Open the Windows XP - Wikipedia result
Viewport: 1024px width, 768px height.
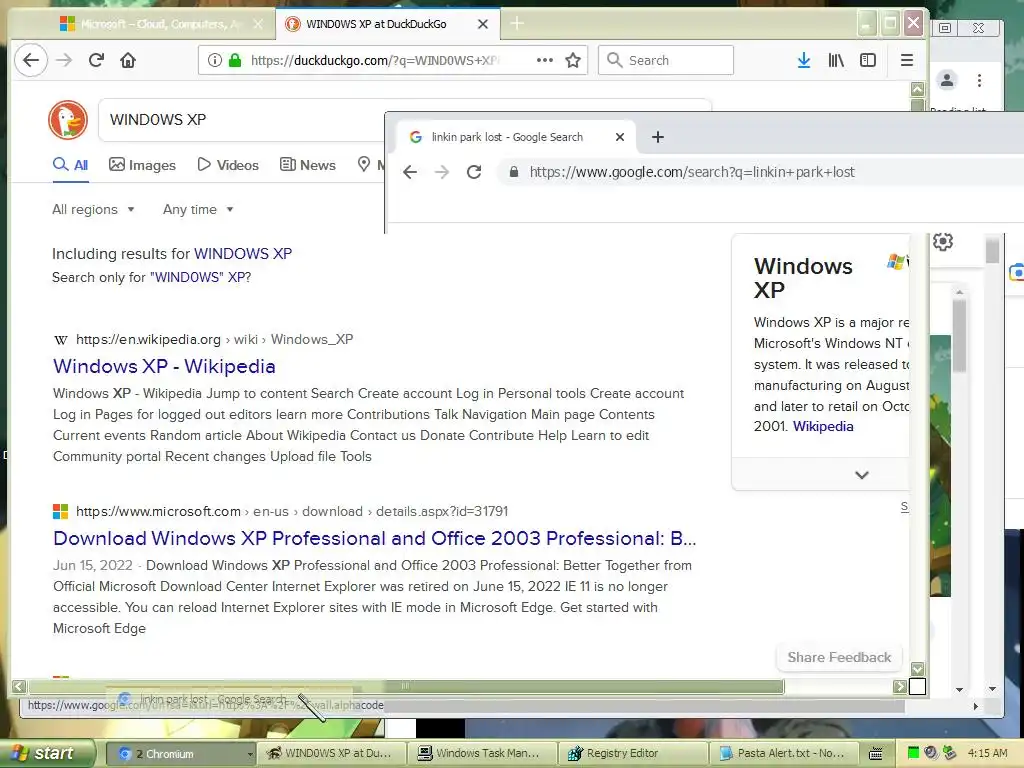point(164,366)
